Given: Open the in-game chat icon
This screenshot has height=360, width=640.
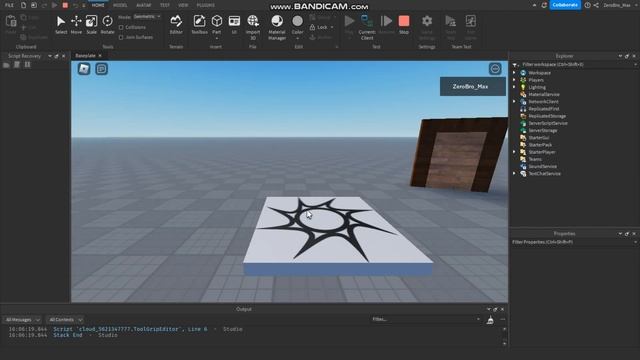Looking at the screenshot, I should pos(102,69).
